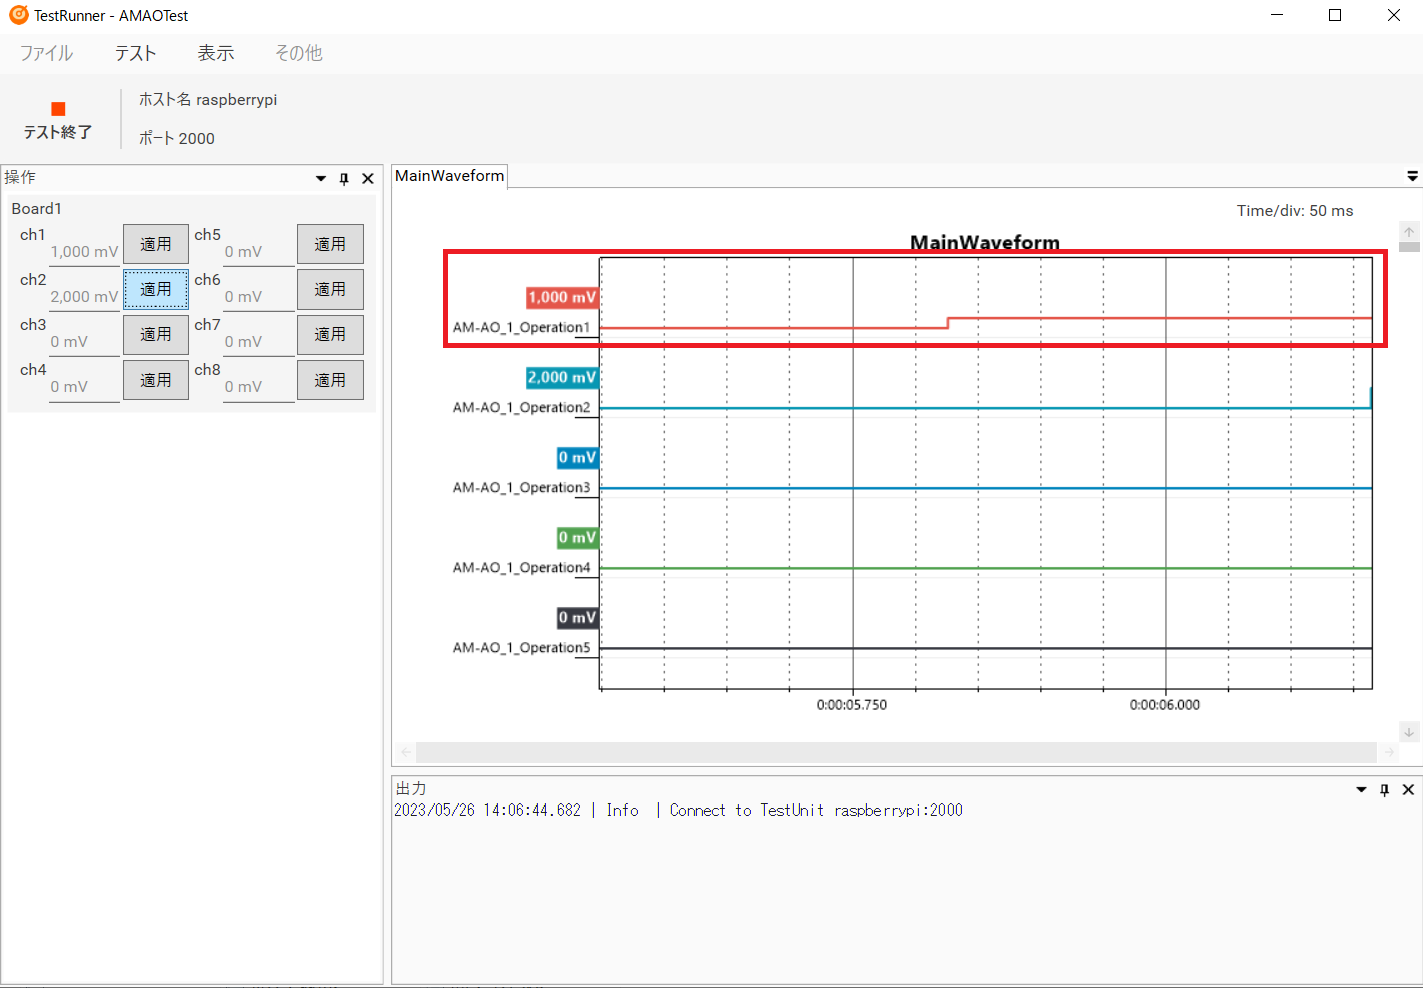Select the MainWaveform tab
The width and height of the screenshot is (1423, 988).
(x=449, y=176)
